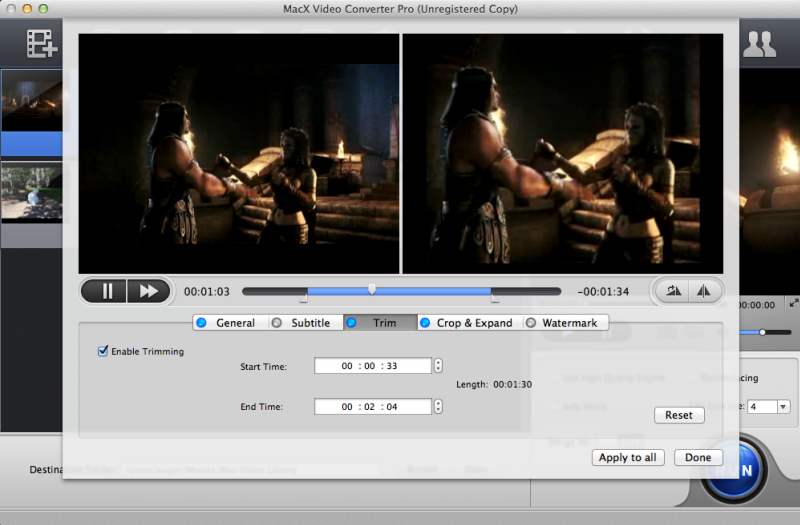This screenshot has height=525, width=800.
Task: Switch to the General tab
Action: (231, 322)
